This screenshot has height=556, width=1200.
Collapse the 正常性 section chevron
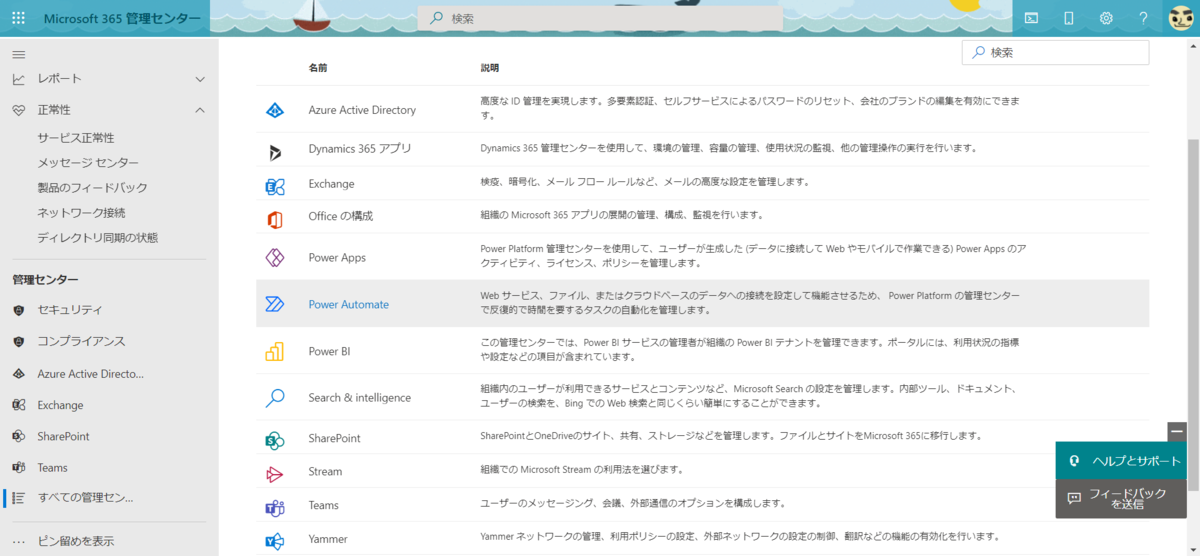click(200, 110)
